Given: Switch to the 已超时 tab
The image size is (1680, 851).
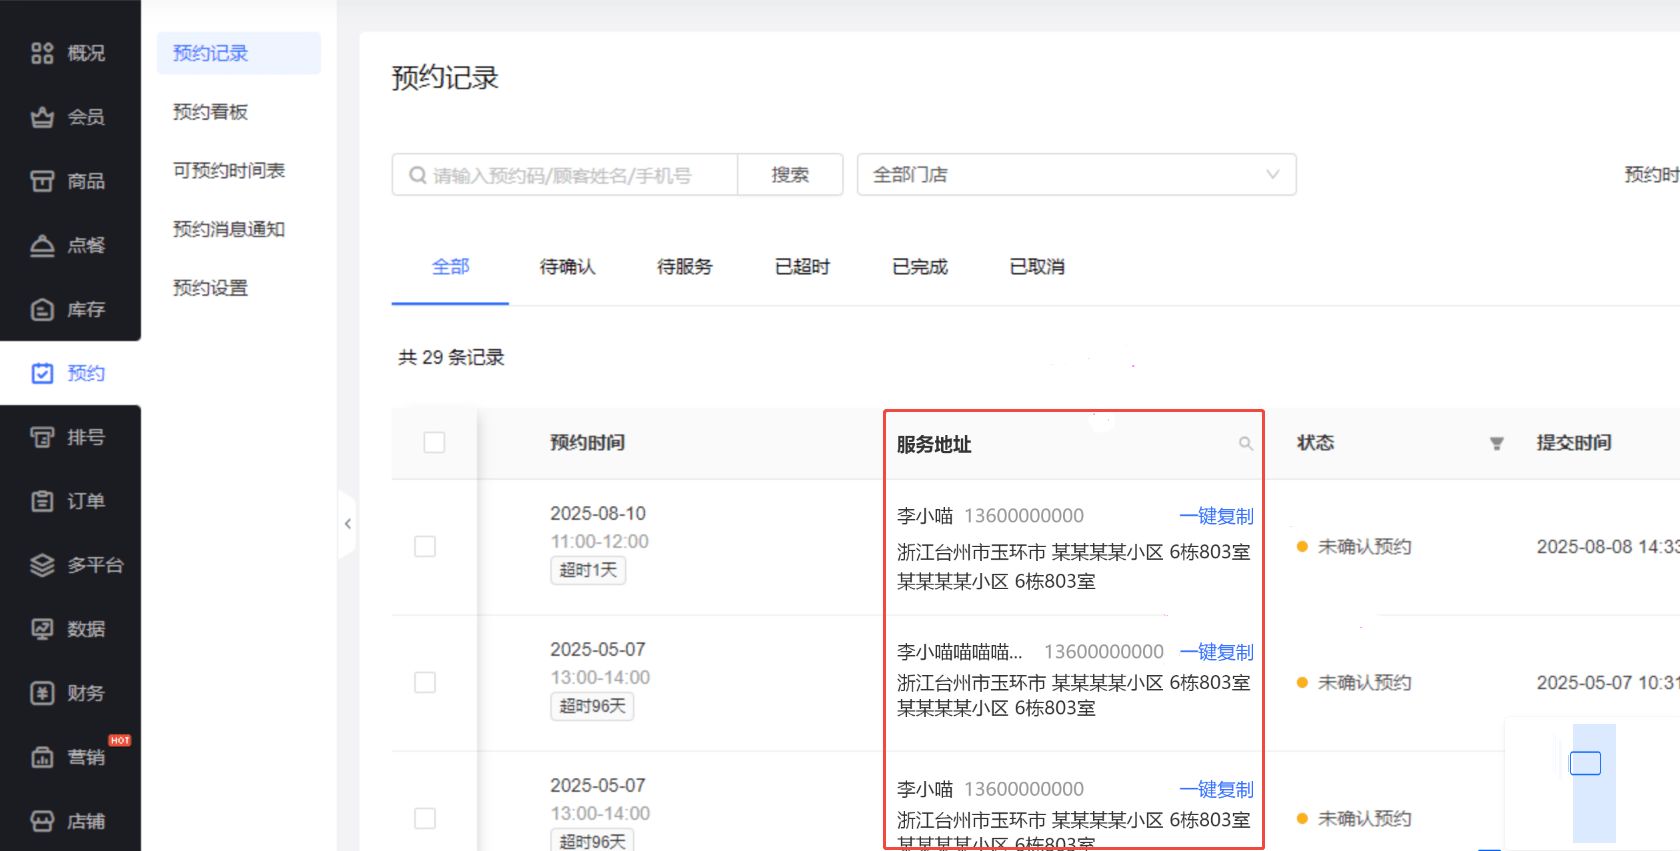Looking at the screenshot, I should pos(802,267).
